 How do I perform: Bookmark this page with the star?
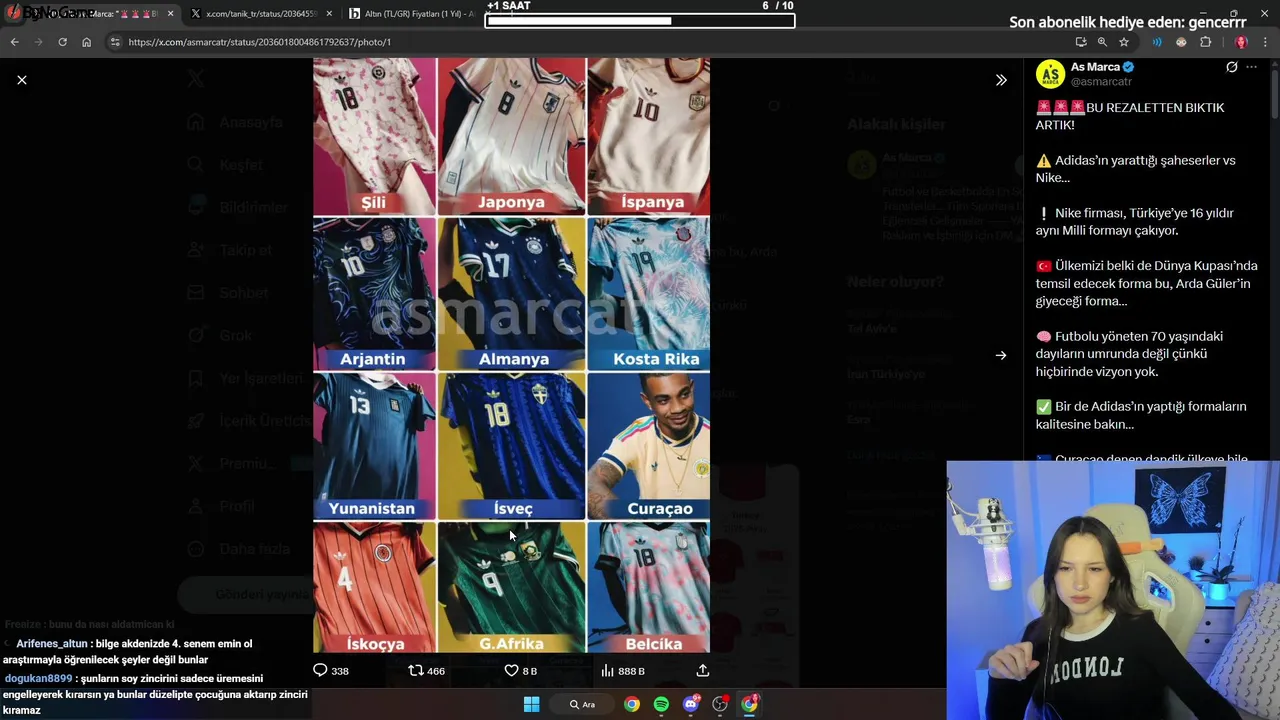1124,42
